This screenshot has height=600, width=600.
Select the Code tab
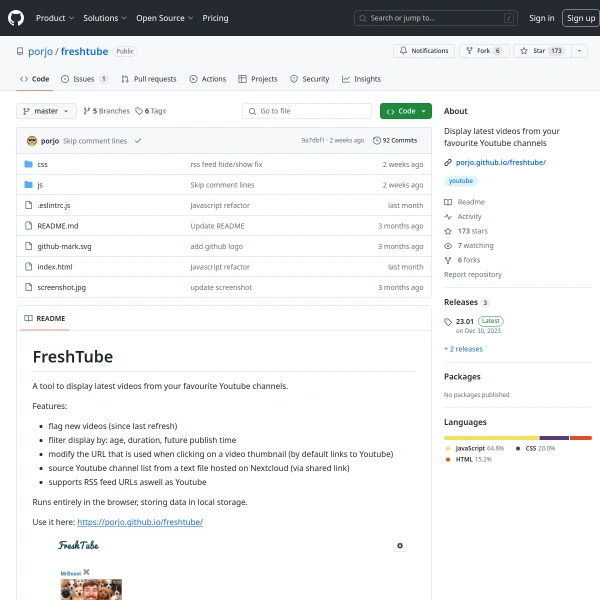pyautogui.click(x=34, y=79)
